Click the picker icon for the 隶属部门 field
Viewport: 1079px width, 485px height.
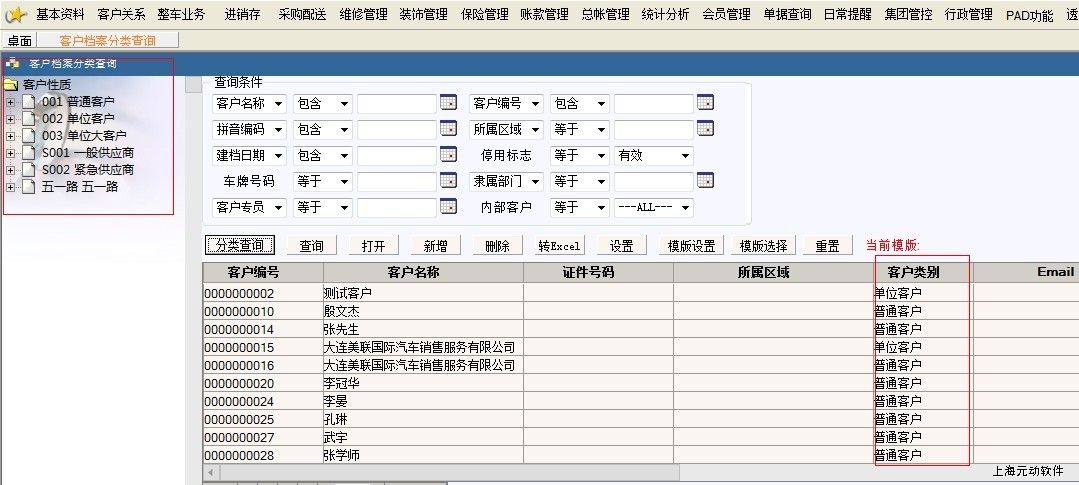(704, 181)
